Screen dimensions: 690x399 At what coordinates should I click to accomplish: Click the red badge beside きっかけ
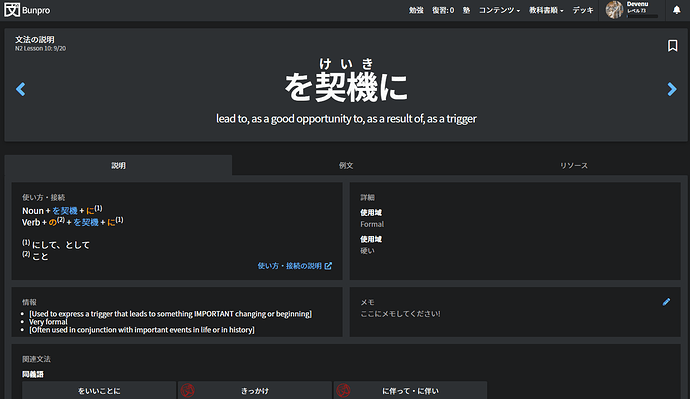(x=187, y=390)
